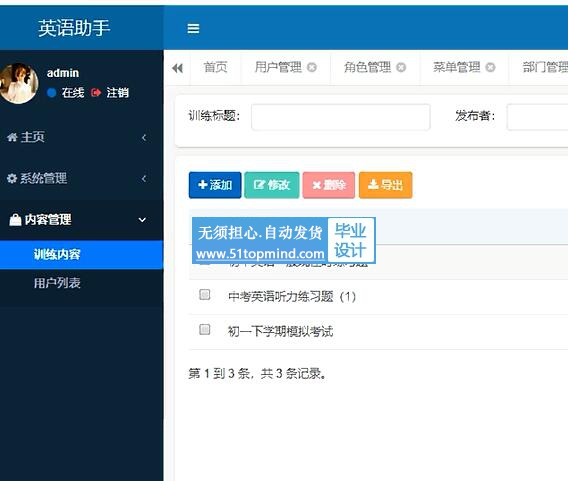
Task: Click the gear icon beside 系统管理
Action: click(x=12, y=178)
